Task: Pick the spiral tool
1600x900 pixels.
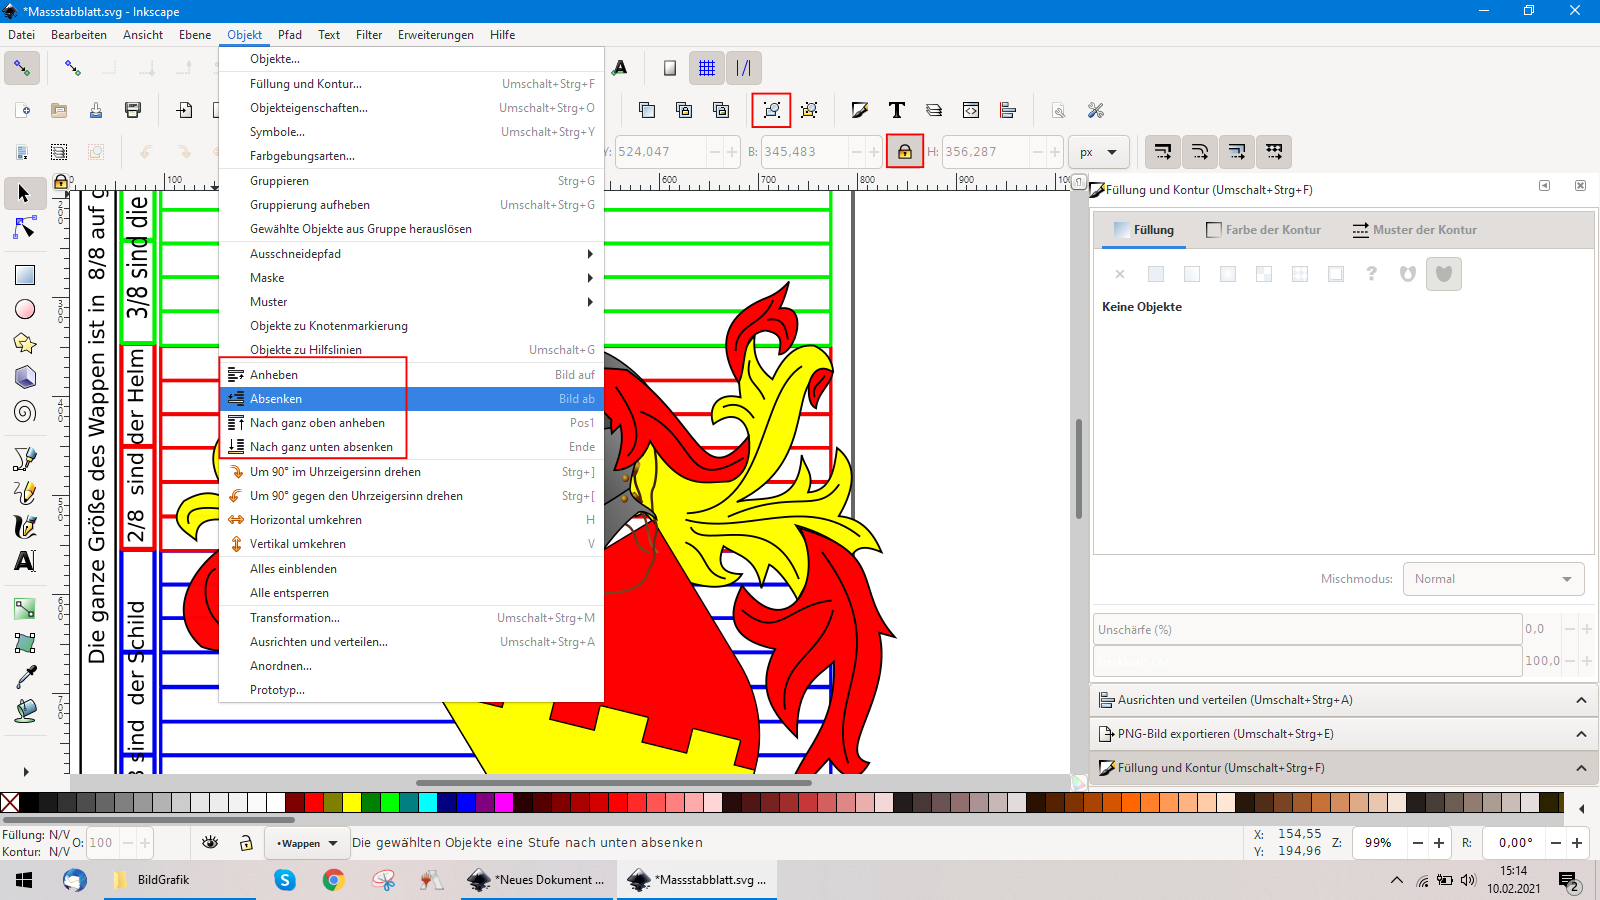Action: coord(25,411)
